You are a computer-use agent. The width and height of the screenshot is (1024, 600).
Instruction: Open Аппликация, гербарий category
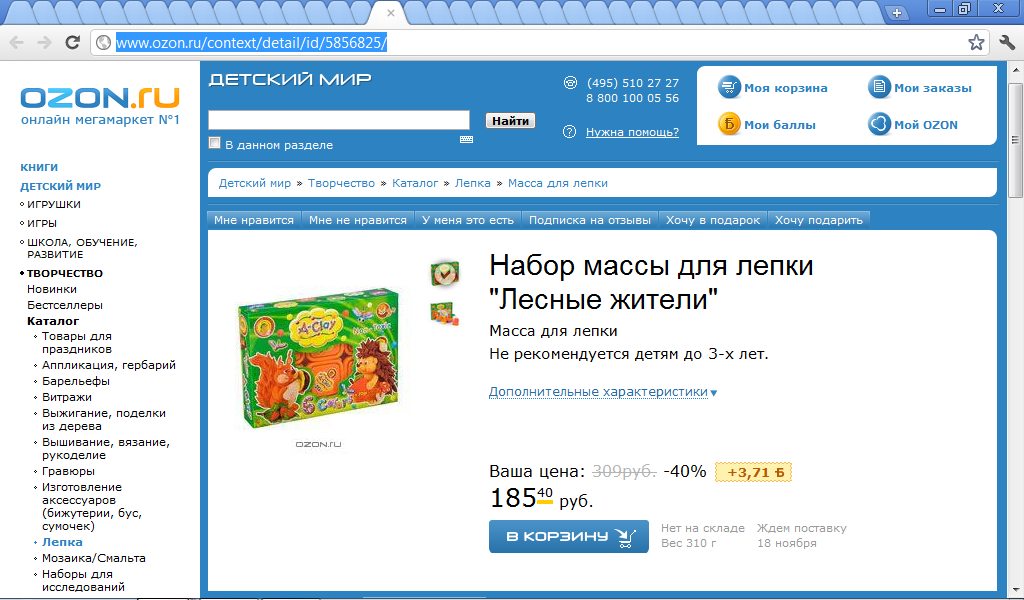point(109,365)
